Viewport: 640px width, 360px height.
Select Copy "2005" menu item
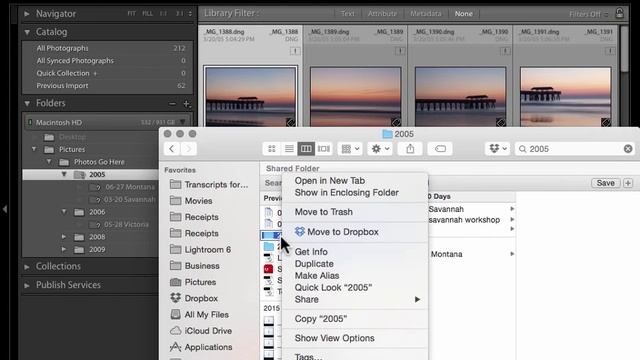coord(321,319)
